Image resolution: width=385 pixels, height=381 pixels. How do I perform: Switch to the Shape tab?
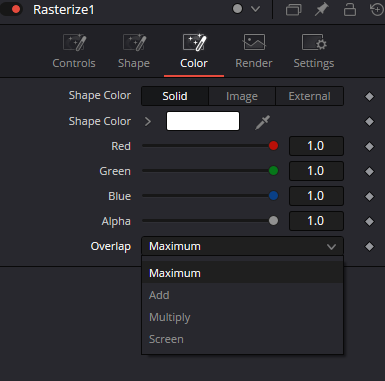pos(134,51)
